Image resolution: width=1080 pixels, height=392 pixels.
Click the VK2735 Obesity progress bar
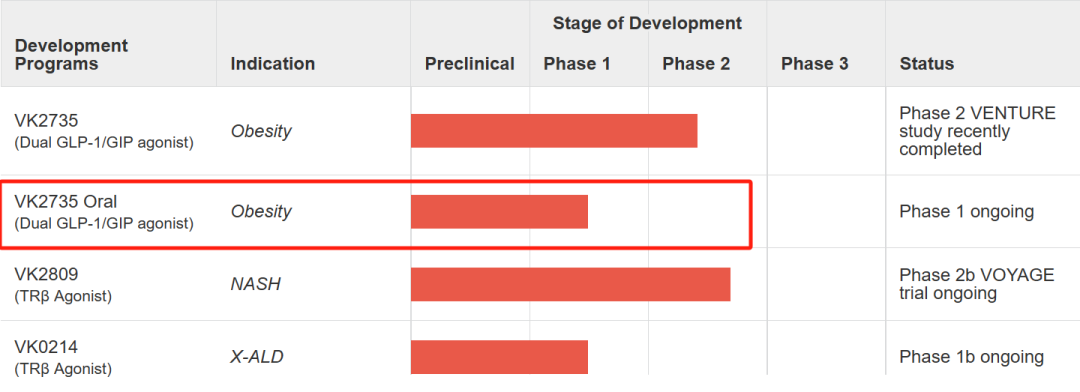tap(554, 131)
